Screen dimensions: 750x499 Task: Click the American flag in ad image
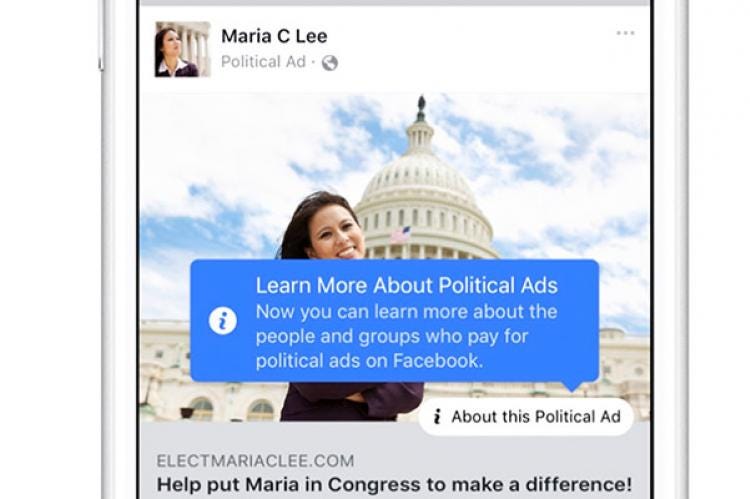(x=401, y=234)
